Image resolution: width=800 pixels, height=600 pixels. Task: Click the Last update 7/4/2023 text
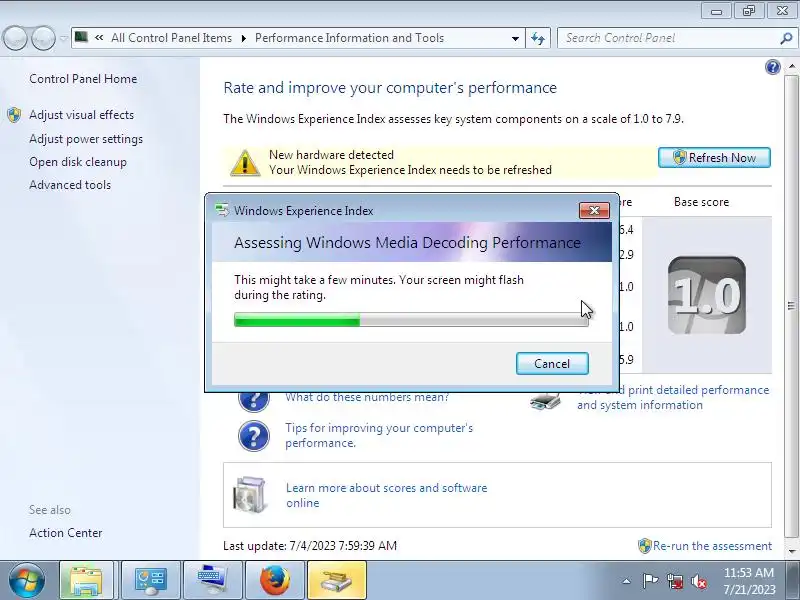tap(310, 546)
